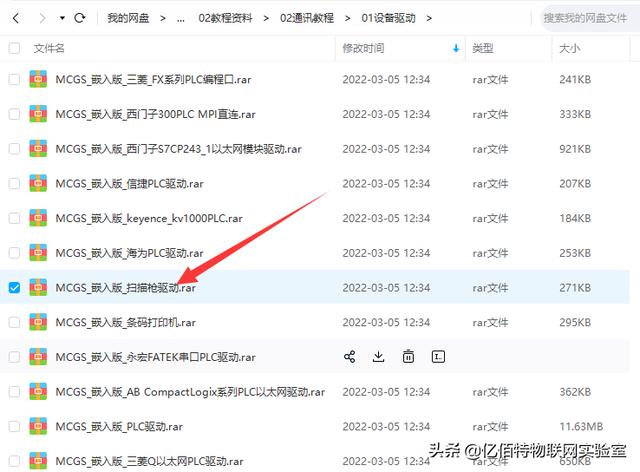Check the box for 条码打印机.rar

(x=14, y=322)
